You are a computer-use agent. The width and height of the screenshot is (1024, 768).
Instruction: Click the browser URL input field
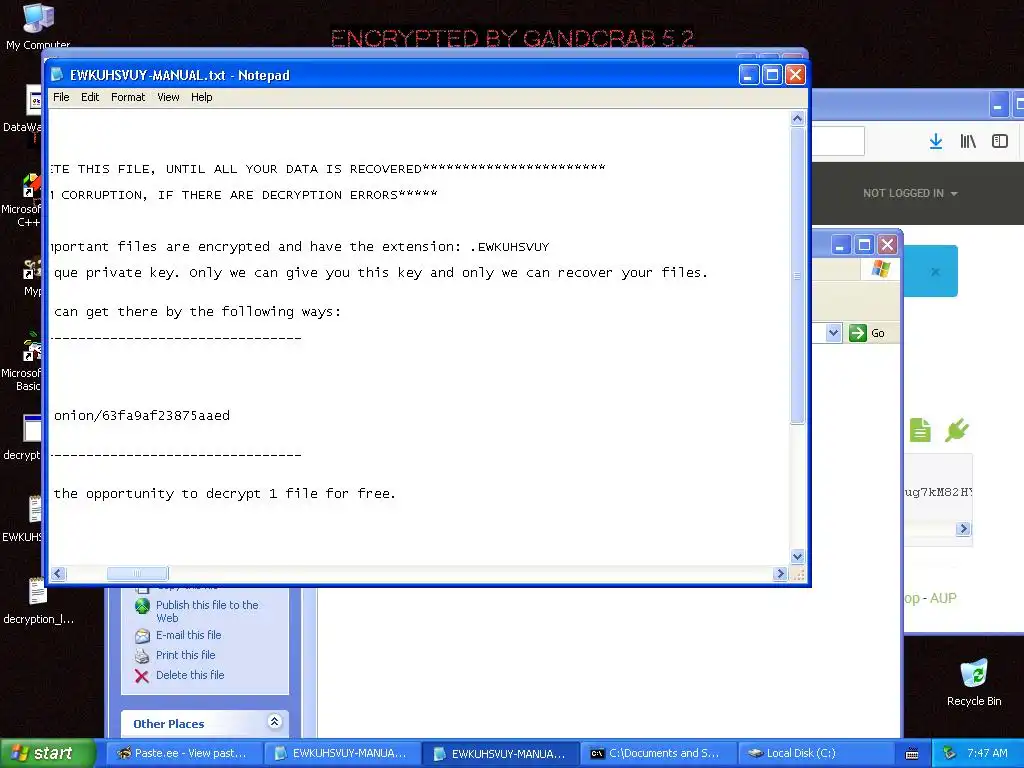[838, 141]
